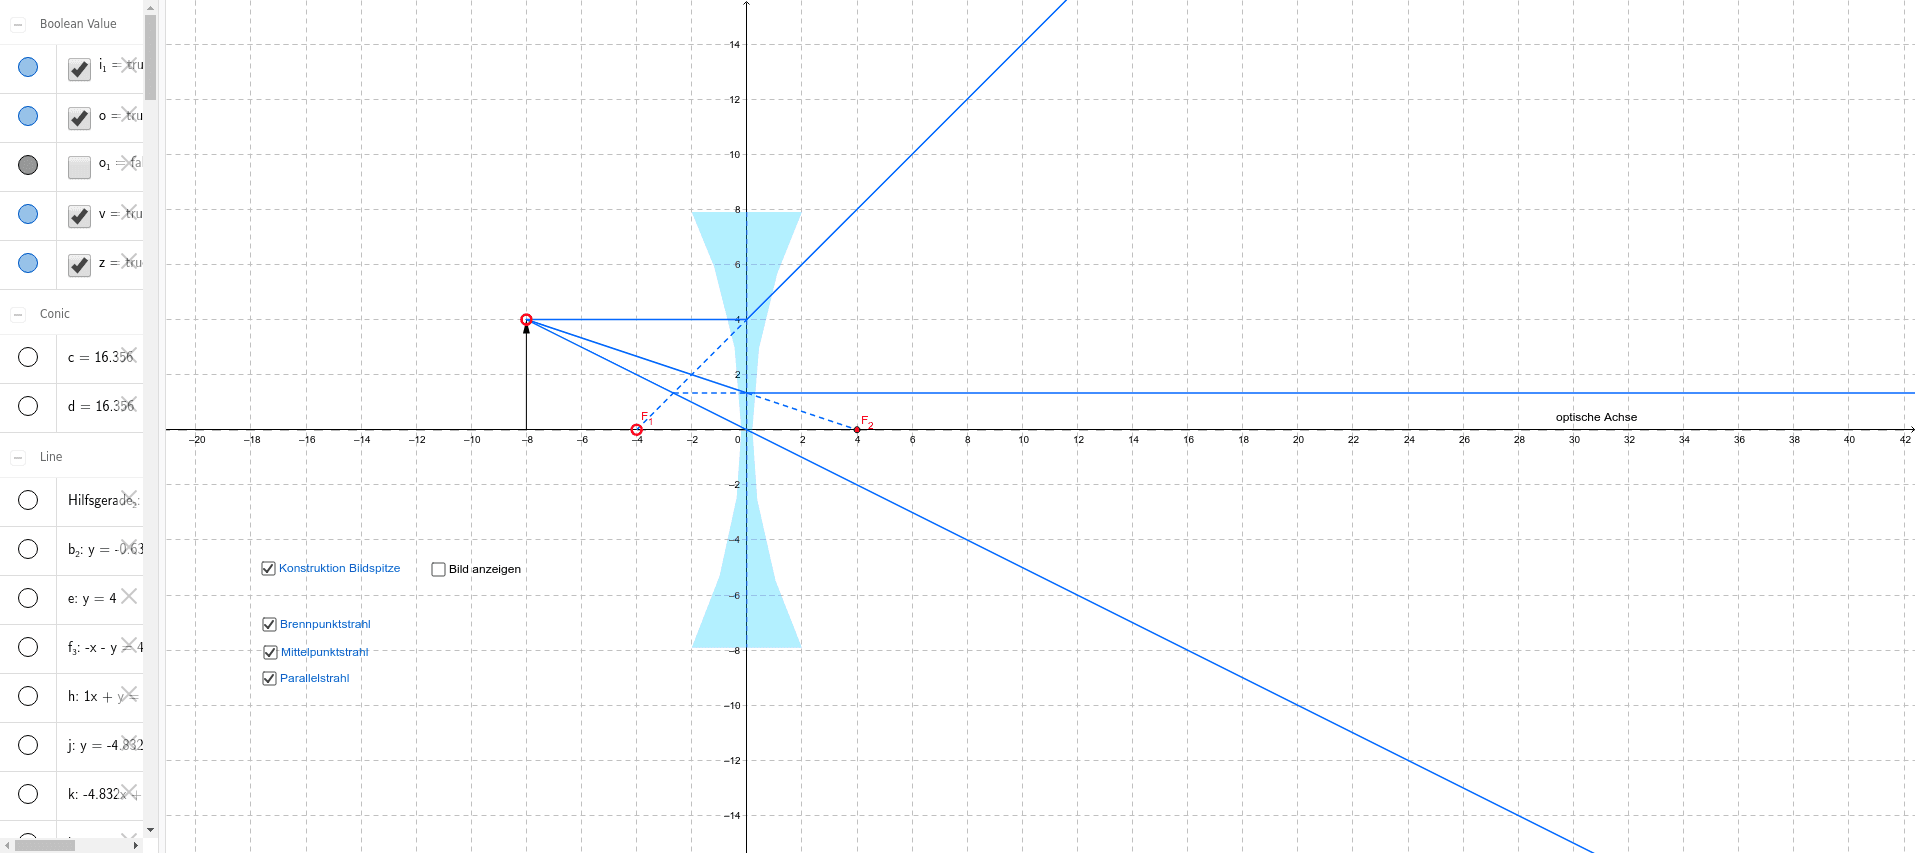Delete the o₁ entry with its X icon
This screenshot has height=855, width=1917.
129,162
